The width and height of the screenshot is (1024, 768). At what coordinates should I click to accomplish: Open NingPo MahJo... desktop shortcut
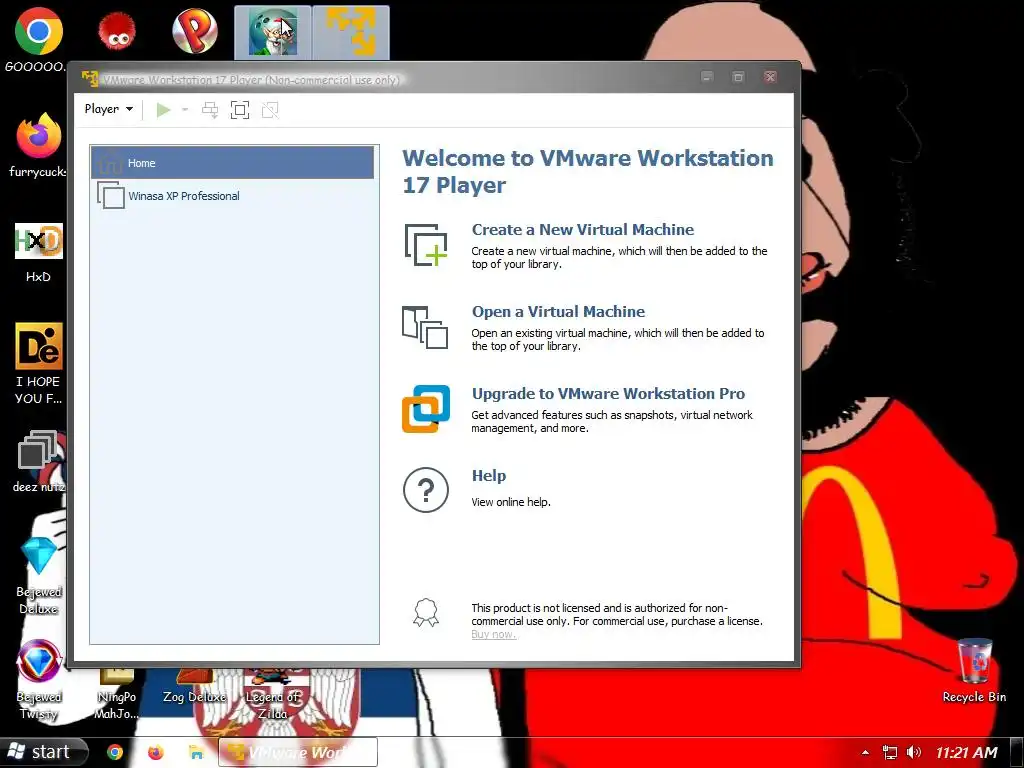click(x=116, y=694)
